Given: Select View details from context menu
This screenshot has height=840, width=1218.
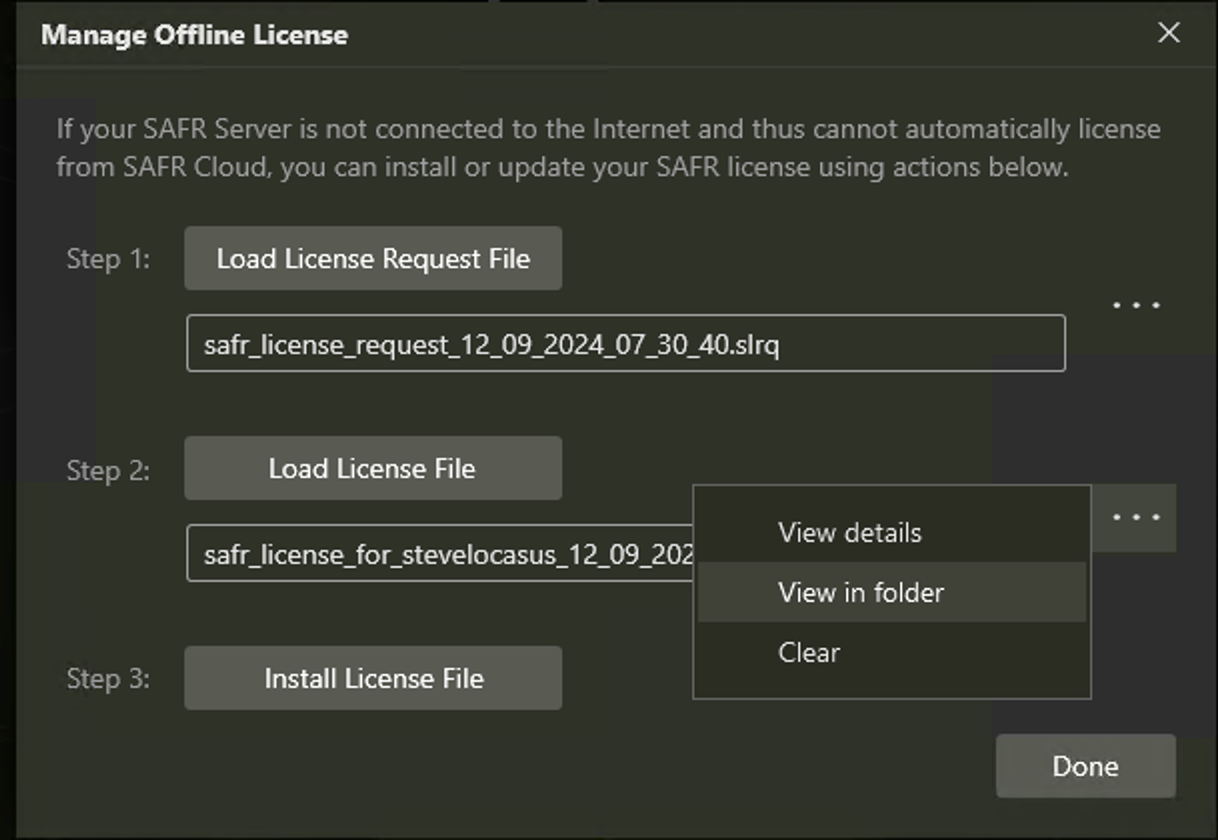Looking at the screenshot, I should [x=849, y=532].
